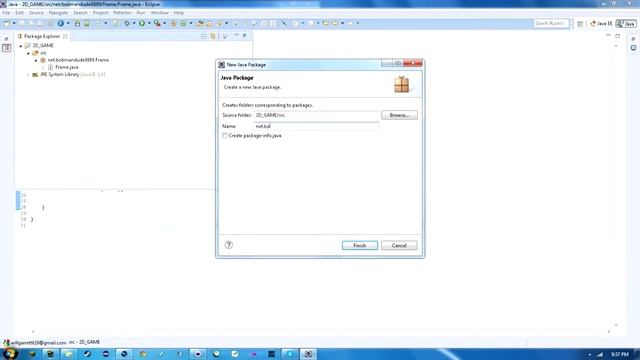Click the package Name input field
Viewport: 640px width, 360px height.
pos(316,126)
